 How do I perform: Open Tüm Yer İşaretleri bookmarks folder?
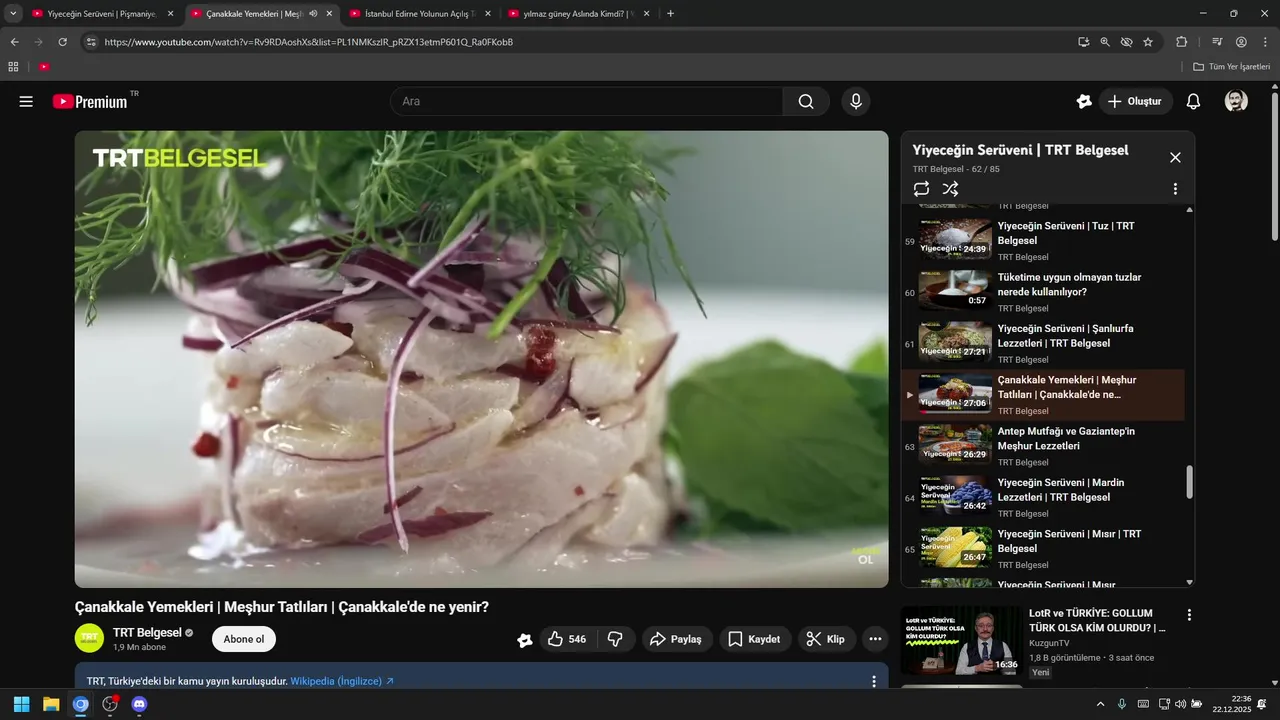[1232, 67]
